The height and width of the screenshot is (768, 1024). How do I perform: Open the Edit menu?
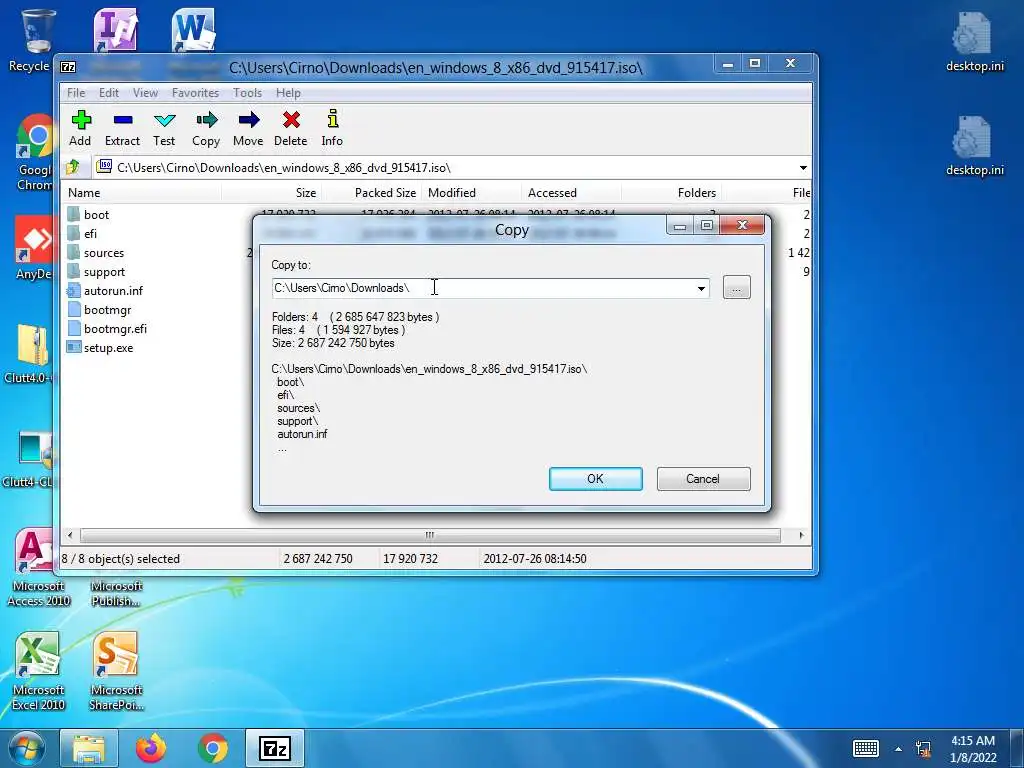[x=109, y=93]
